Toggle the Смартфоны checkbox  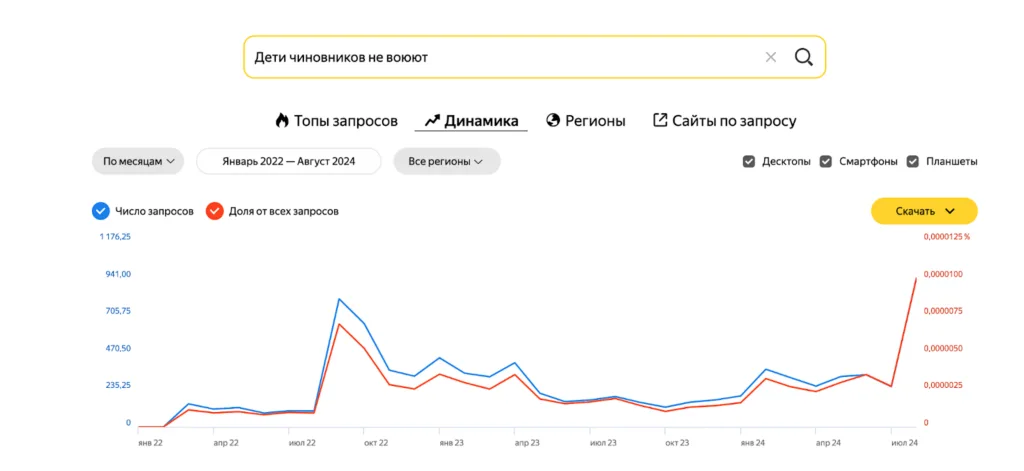(826, 161)
